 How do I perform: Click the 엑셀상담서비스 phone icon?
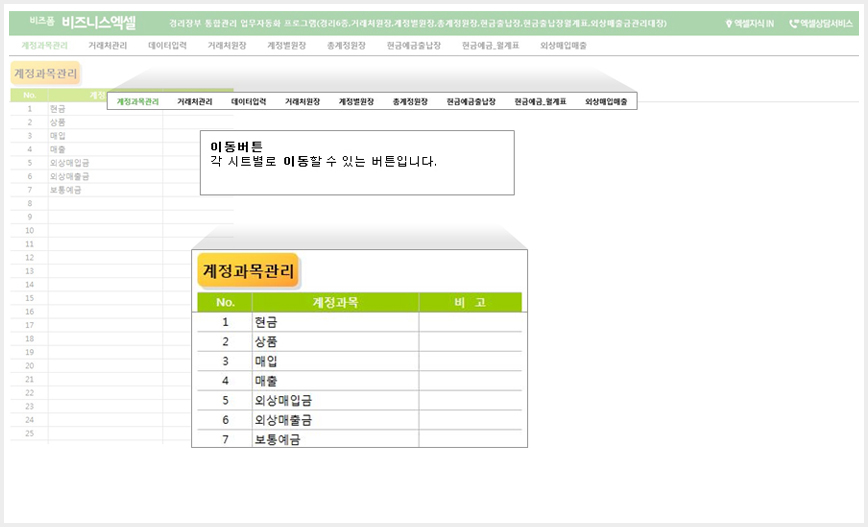pos(793,24)
